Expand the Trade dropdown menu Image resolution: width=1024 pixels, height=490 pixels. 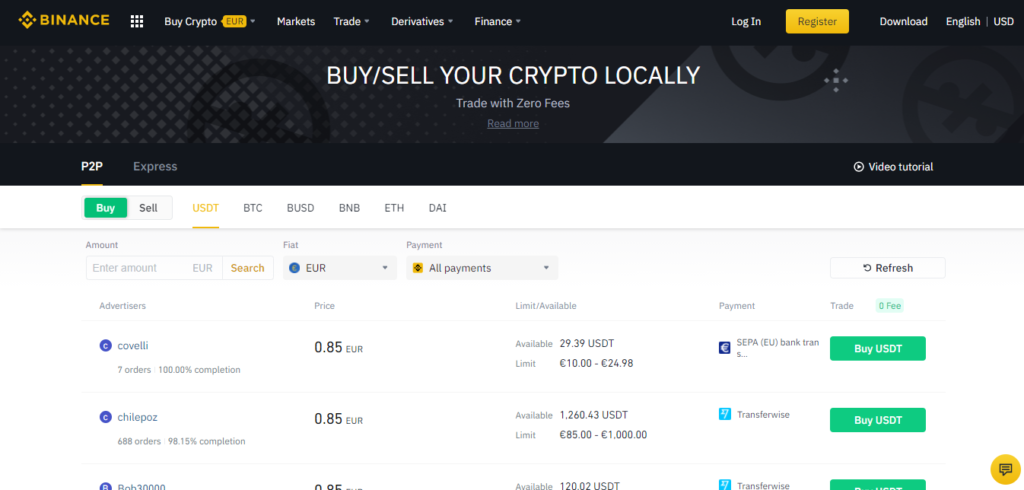351,22
